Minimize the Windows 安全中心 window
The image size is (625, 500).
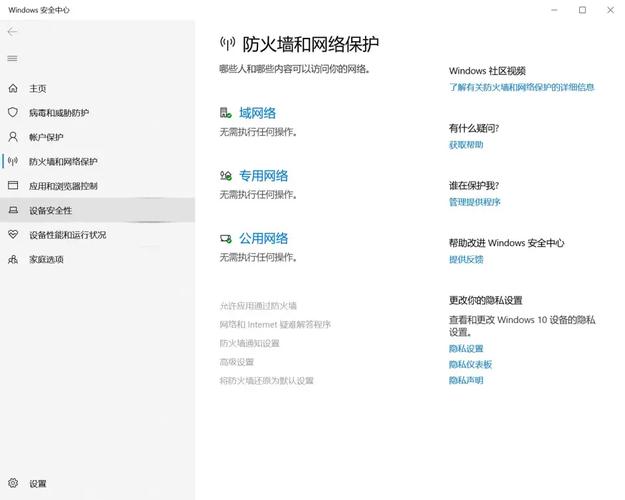tap(554, 10)
